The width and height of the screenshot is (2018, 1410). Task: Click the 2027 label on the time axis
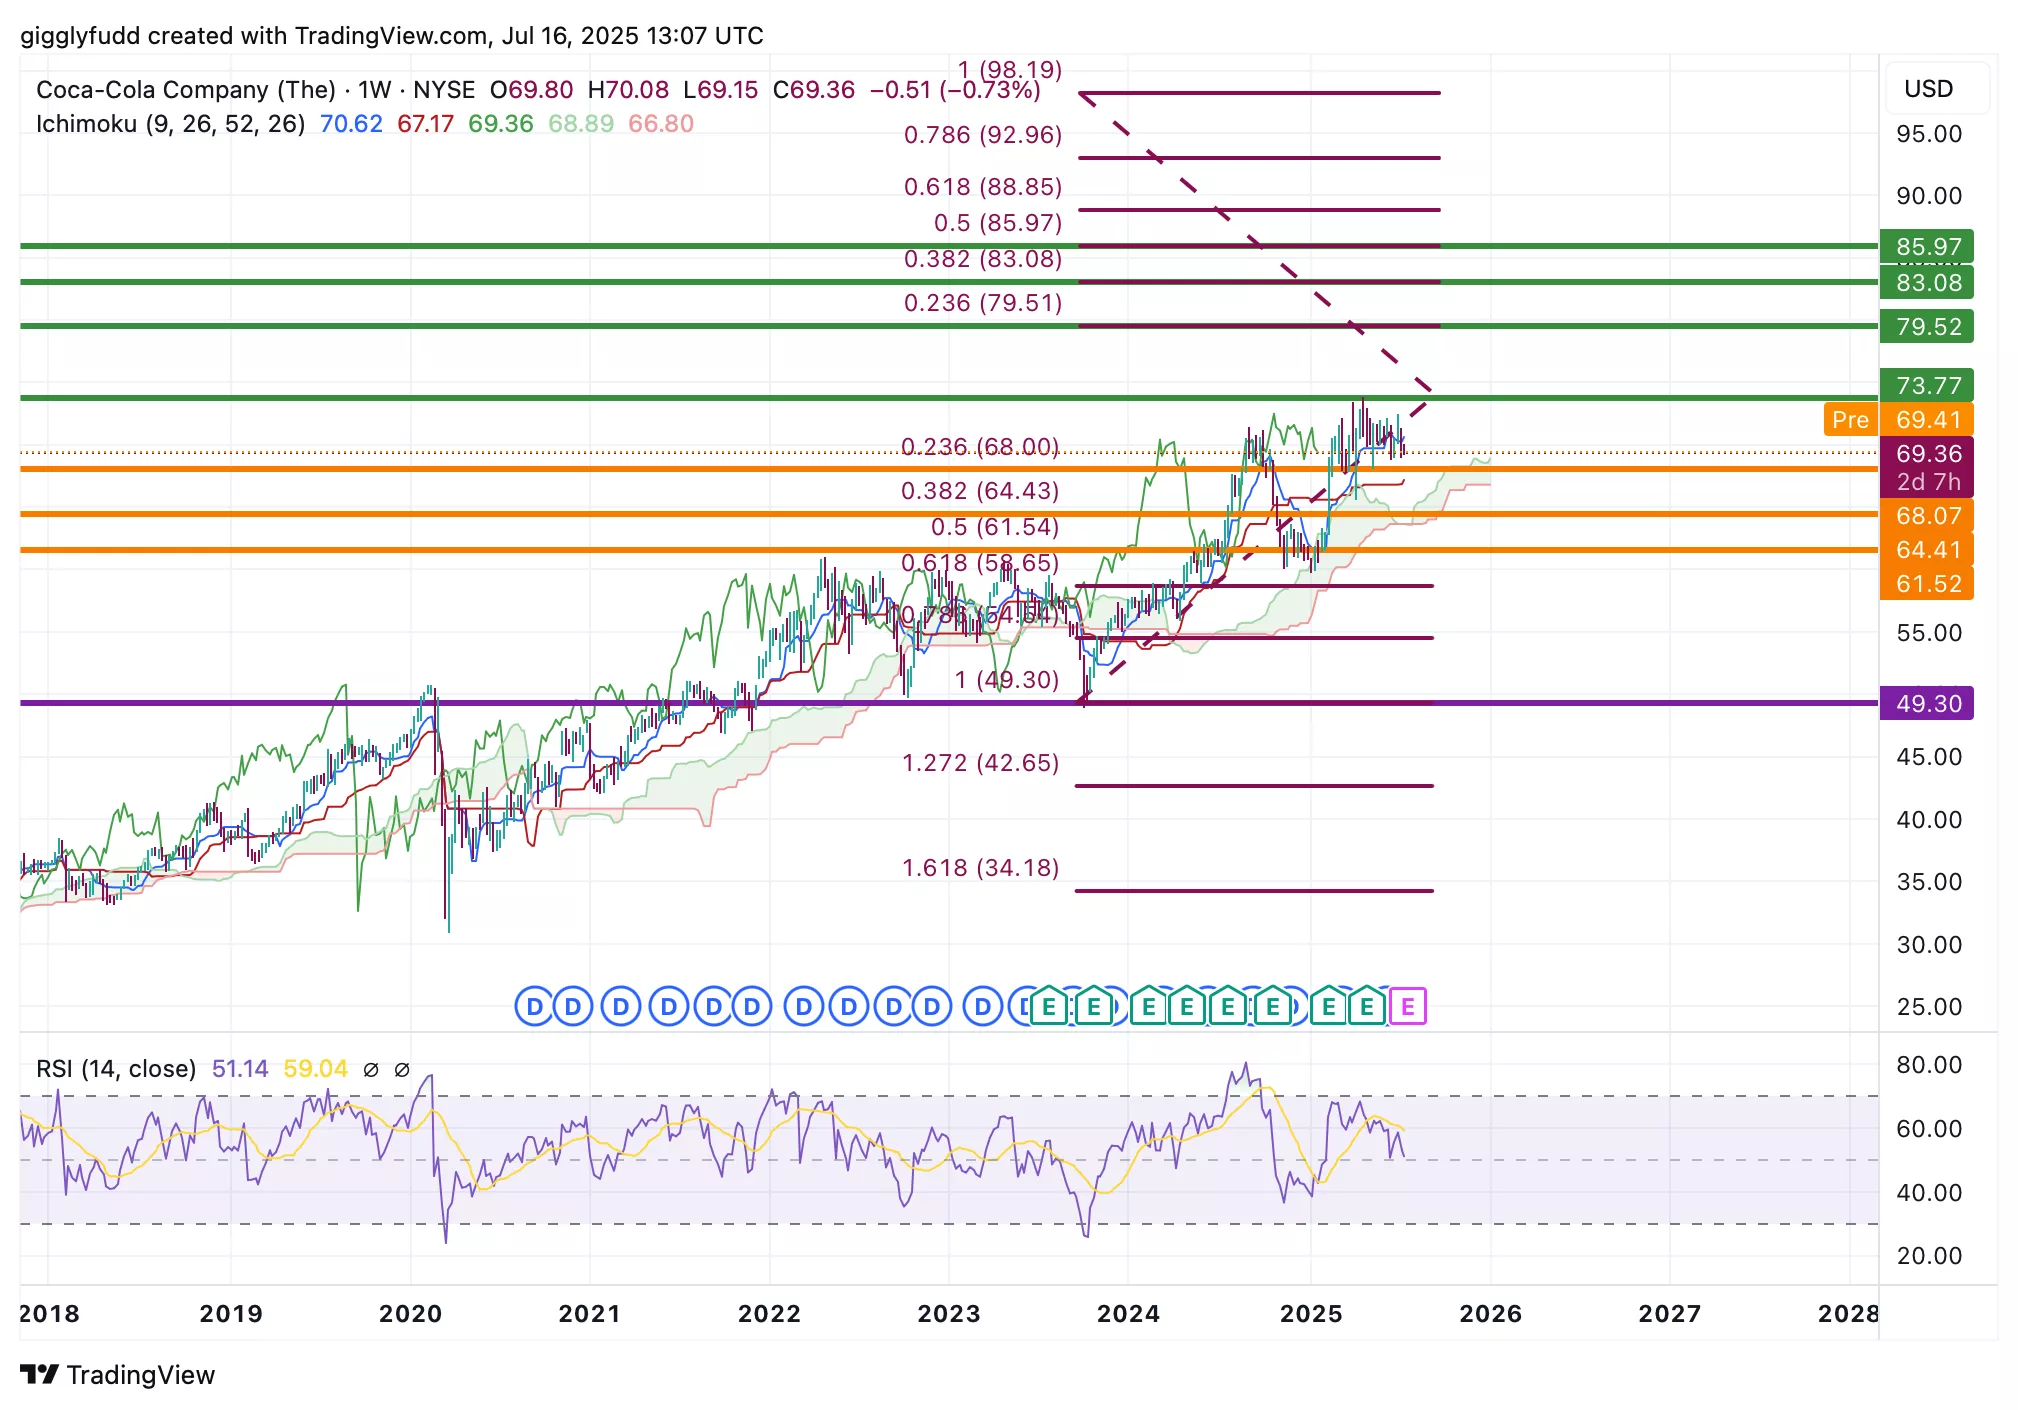click(1670, 1314)
